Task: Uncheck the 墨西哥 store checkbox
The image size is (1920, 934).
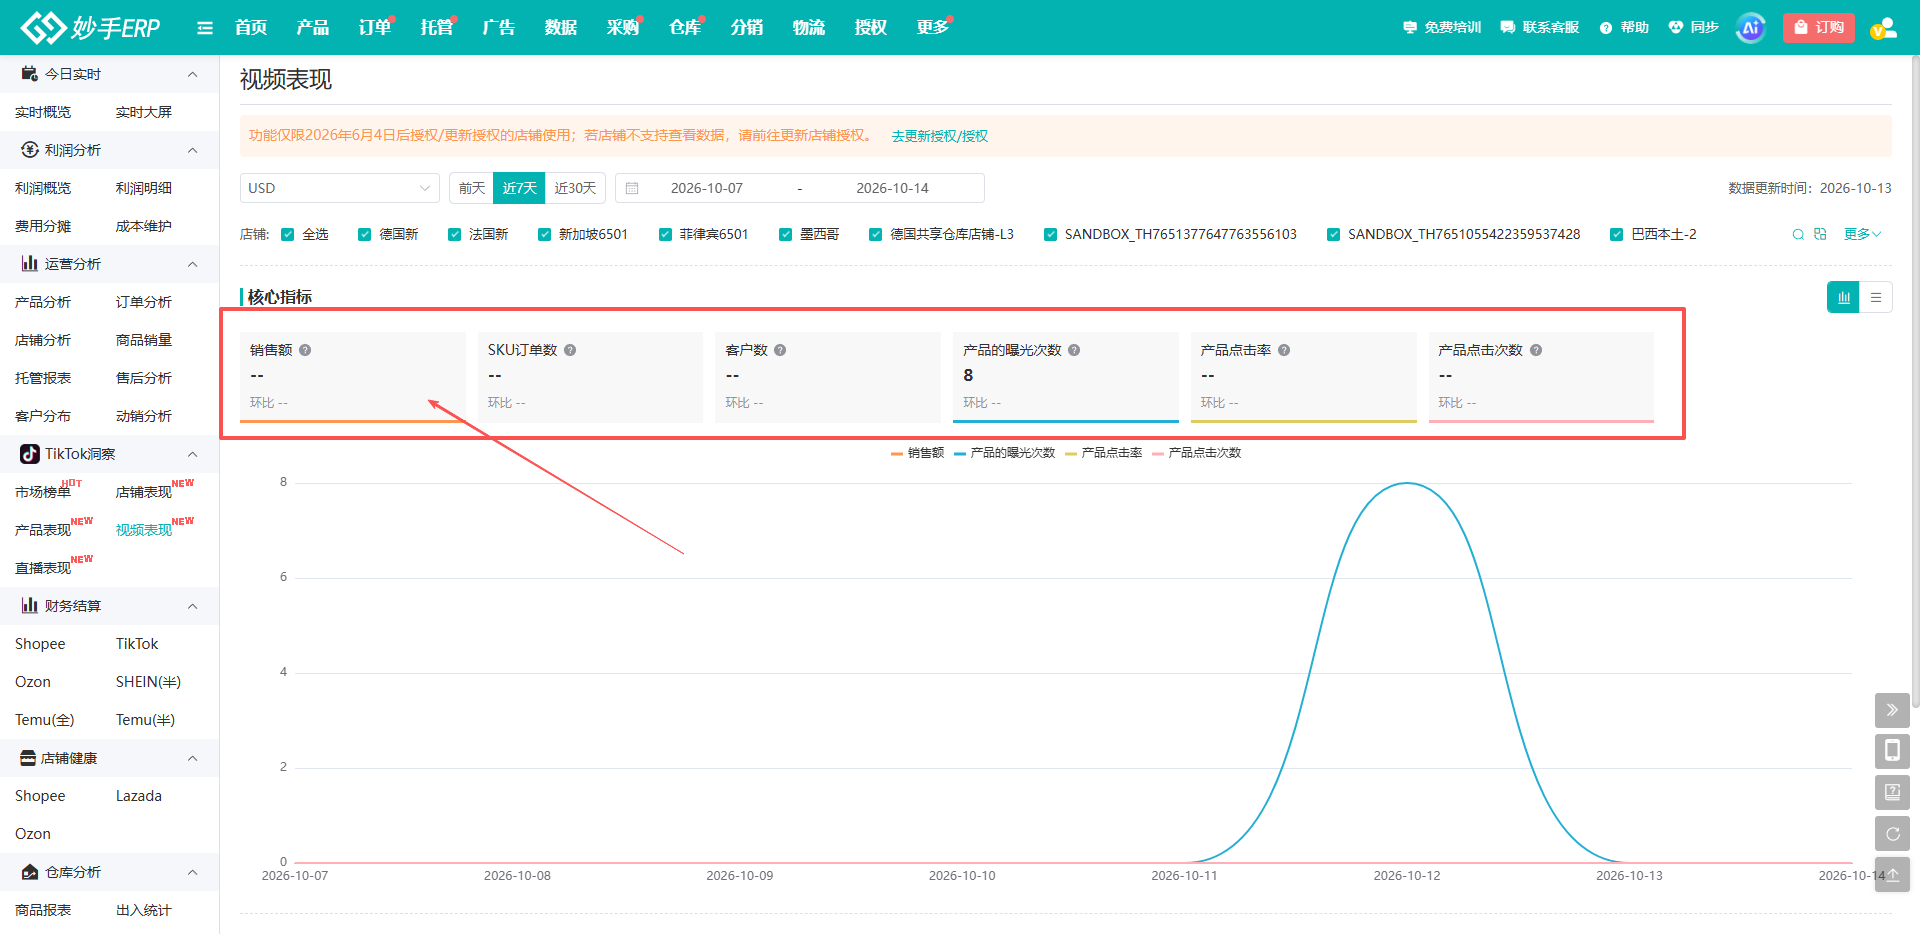Action: 786,234
